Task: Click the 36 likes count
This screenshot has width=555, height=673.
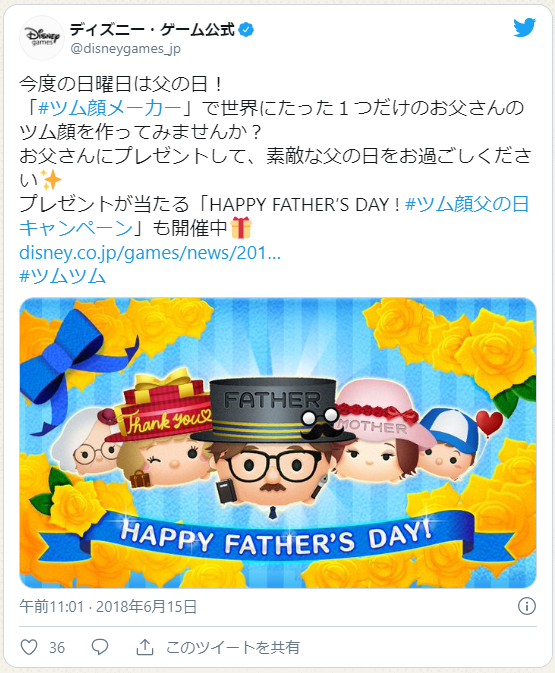Action: coord(57,647)
